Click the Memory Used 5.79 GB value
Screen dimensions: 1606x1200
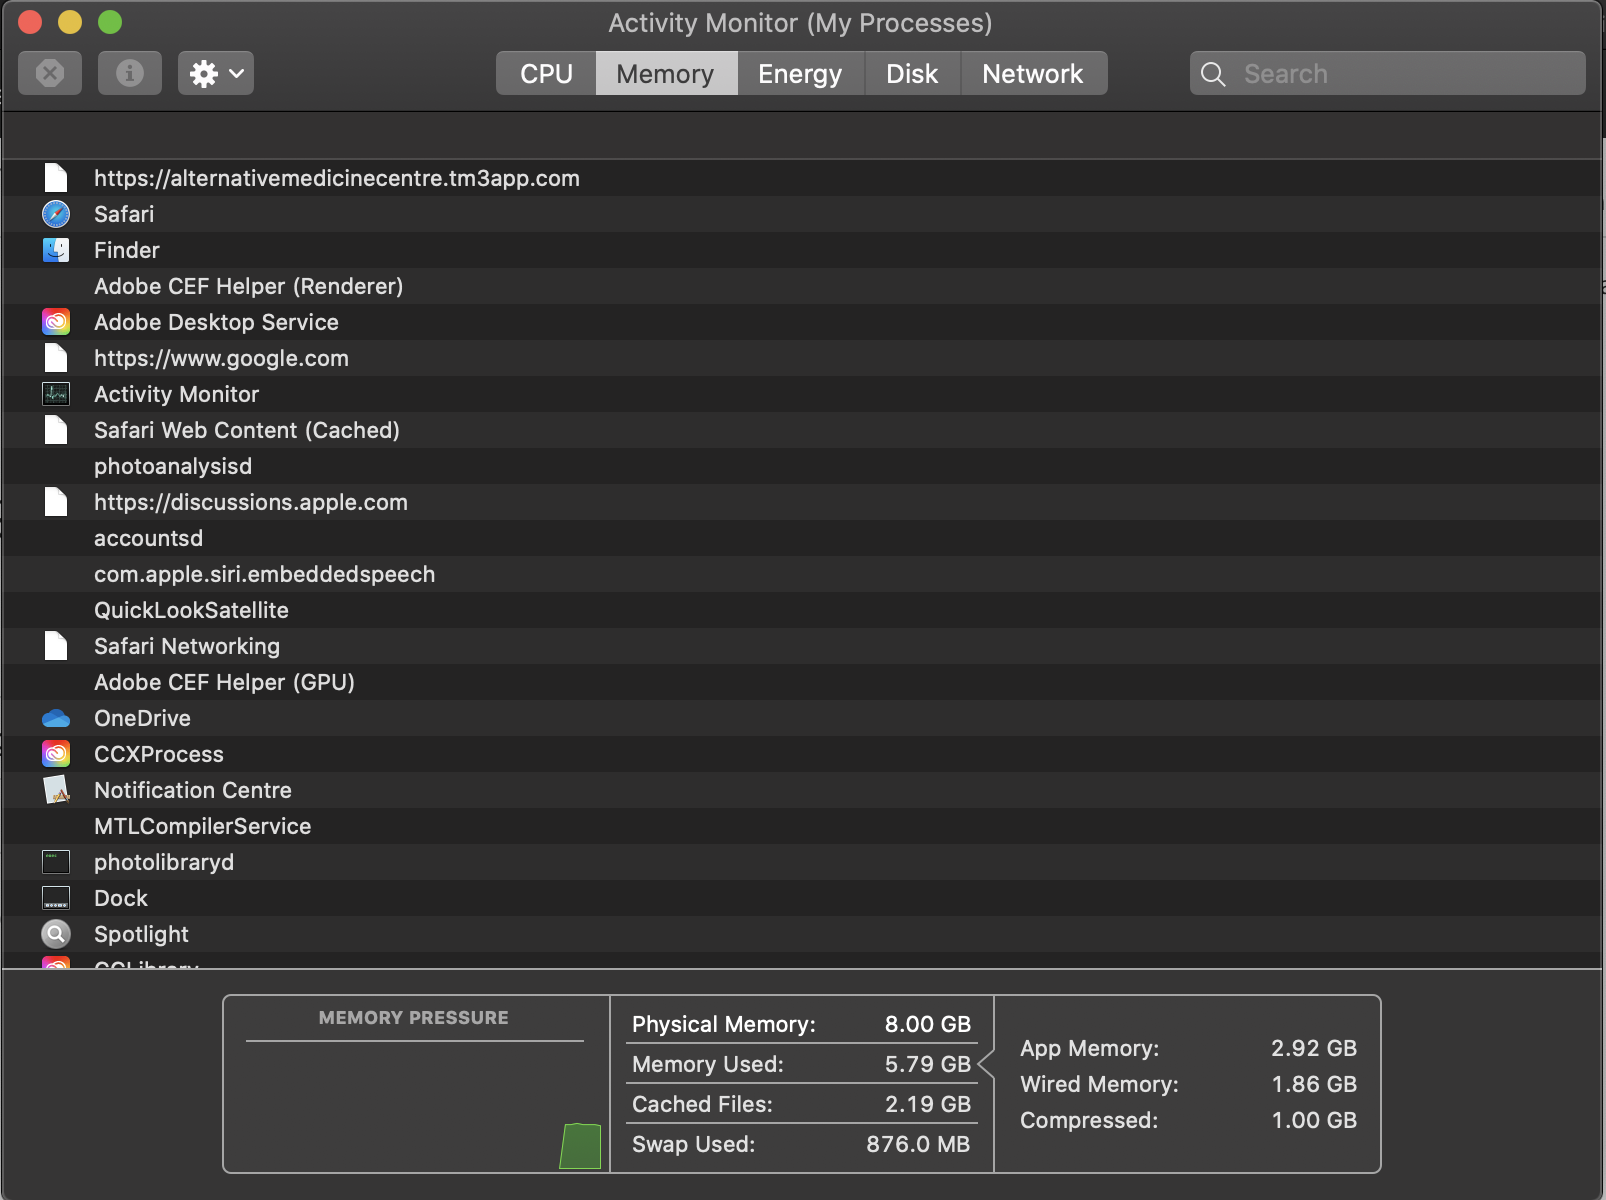[928, 1064]
